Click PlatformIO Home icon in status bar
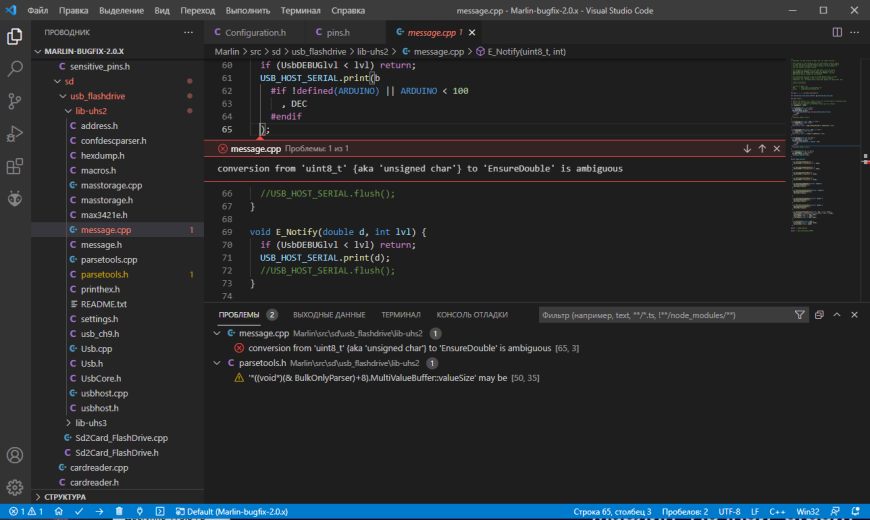Screen dimensions: 870x520 pos(59,512)
